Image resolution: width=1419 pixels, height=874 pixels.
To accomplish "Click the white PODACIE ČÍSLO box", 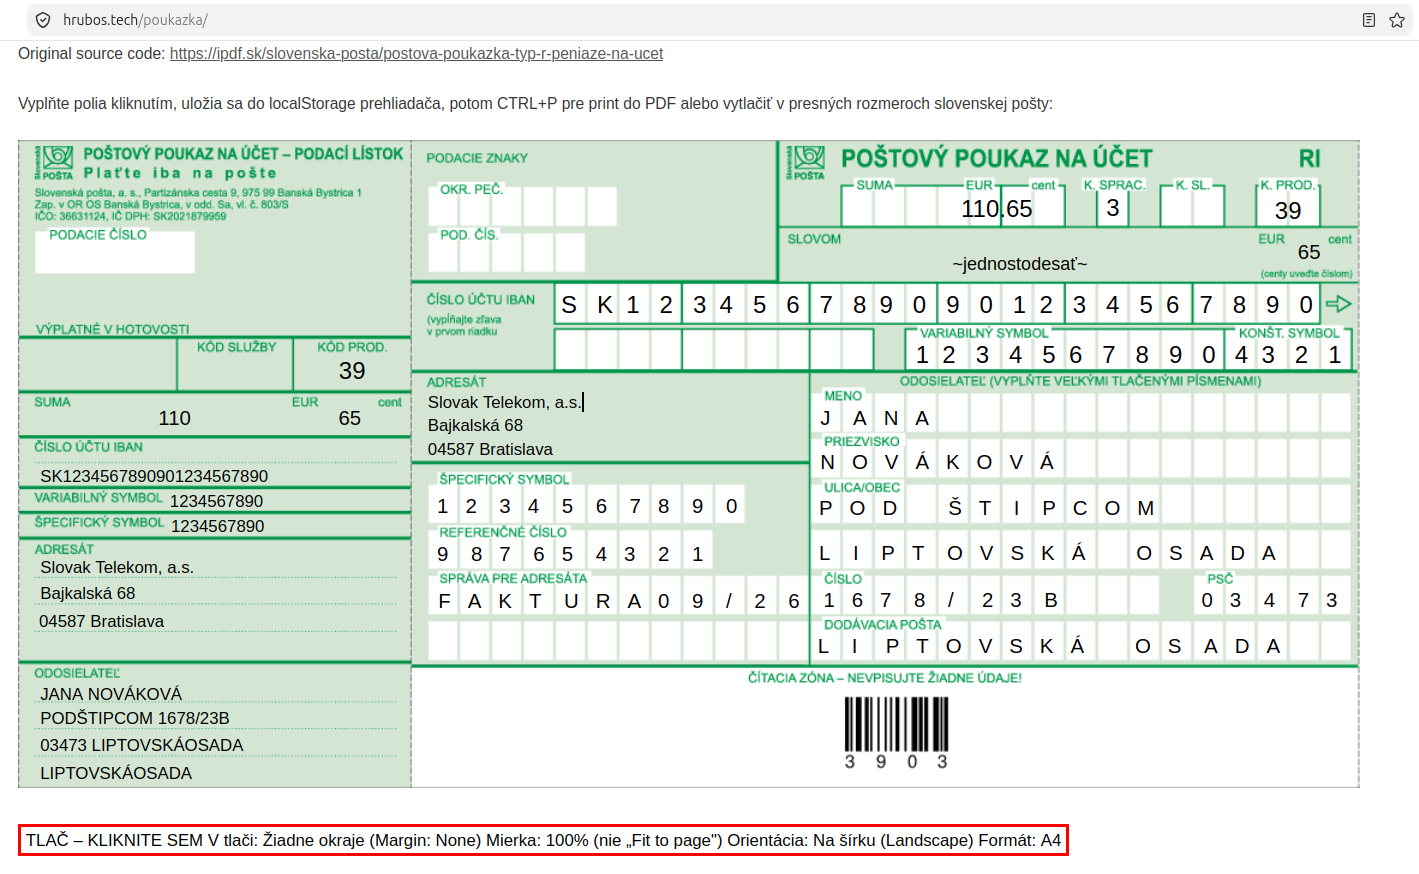I will [x=115, y=251].
